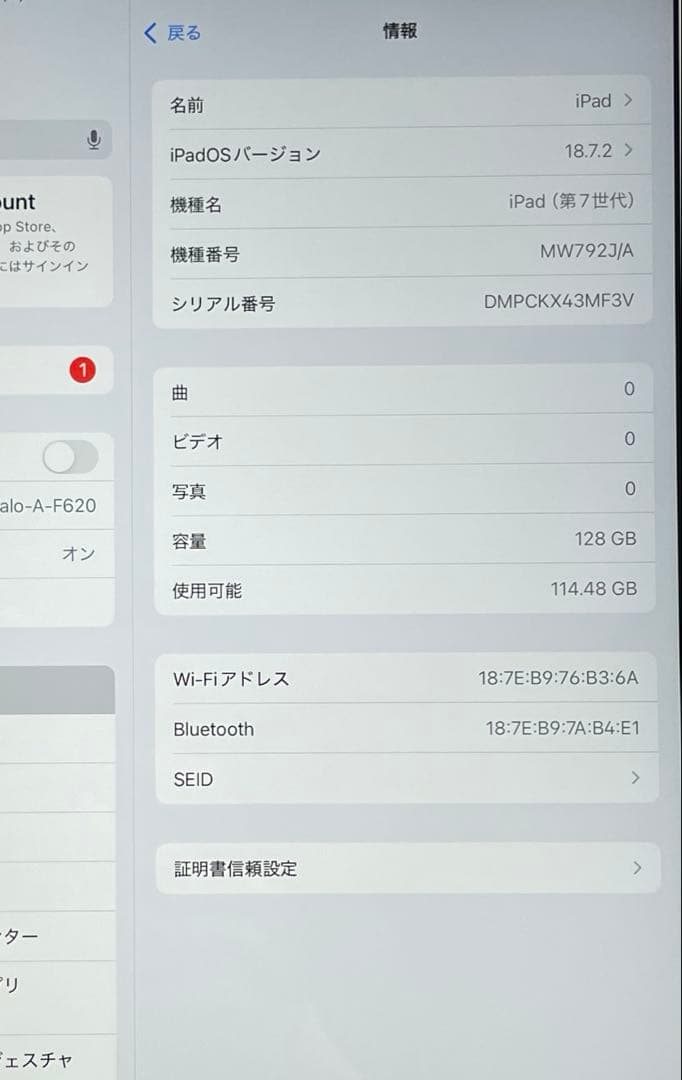
Task: Open the Wi-Fi network row ending alo-A-F620
Action: point(56,506)
